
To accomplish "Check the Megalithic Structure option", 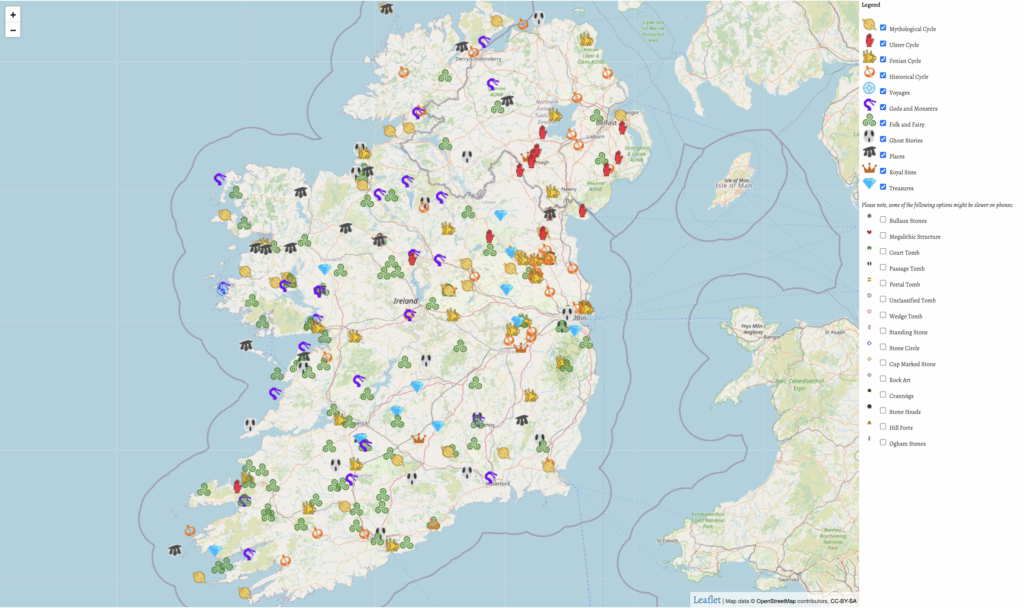I will point(883,235).
